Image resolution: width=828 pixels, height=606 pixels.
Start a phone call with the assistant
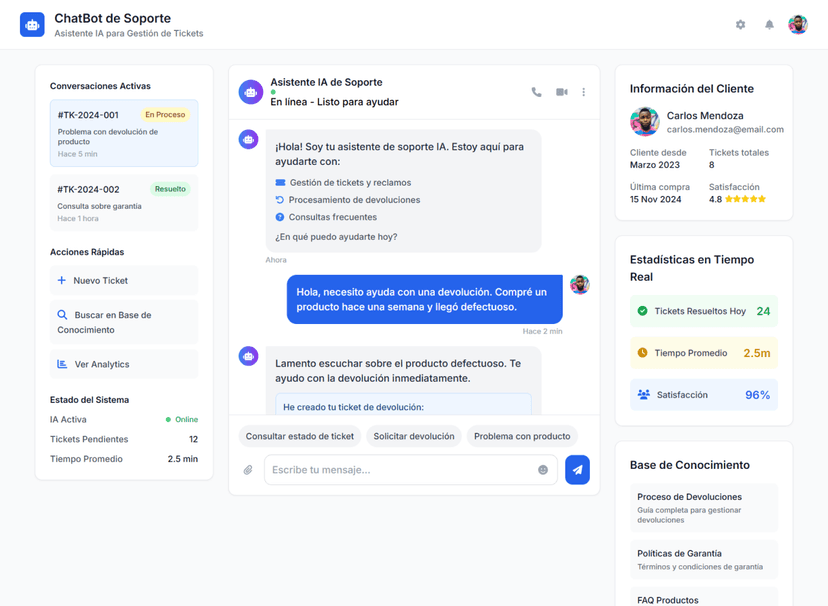[537, 92]
